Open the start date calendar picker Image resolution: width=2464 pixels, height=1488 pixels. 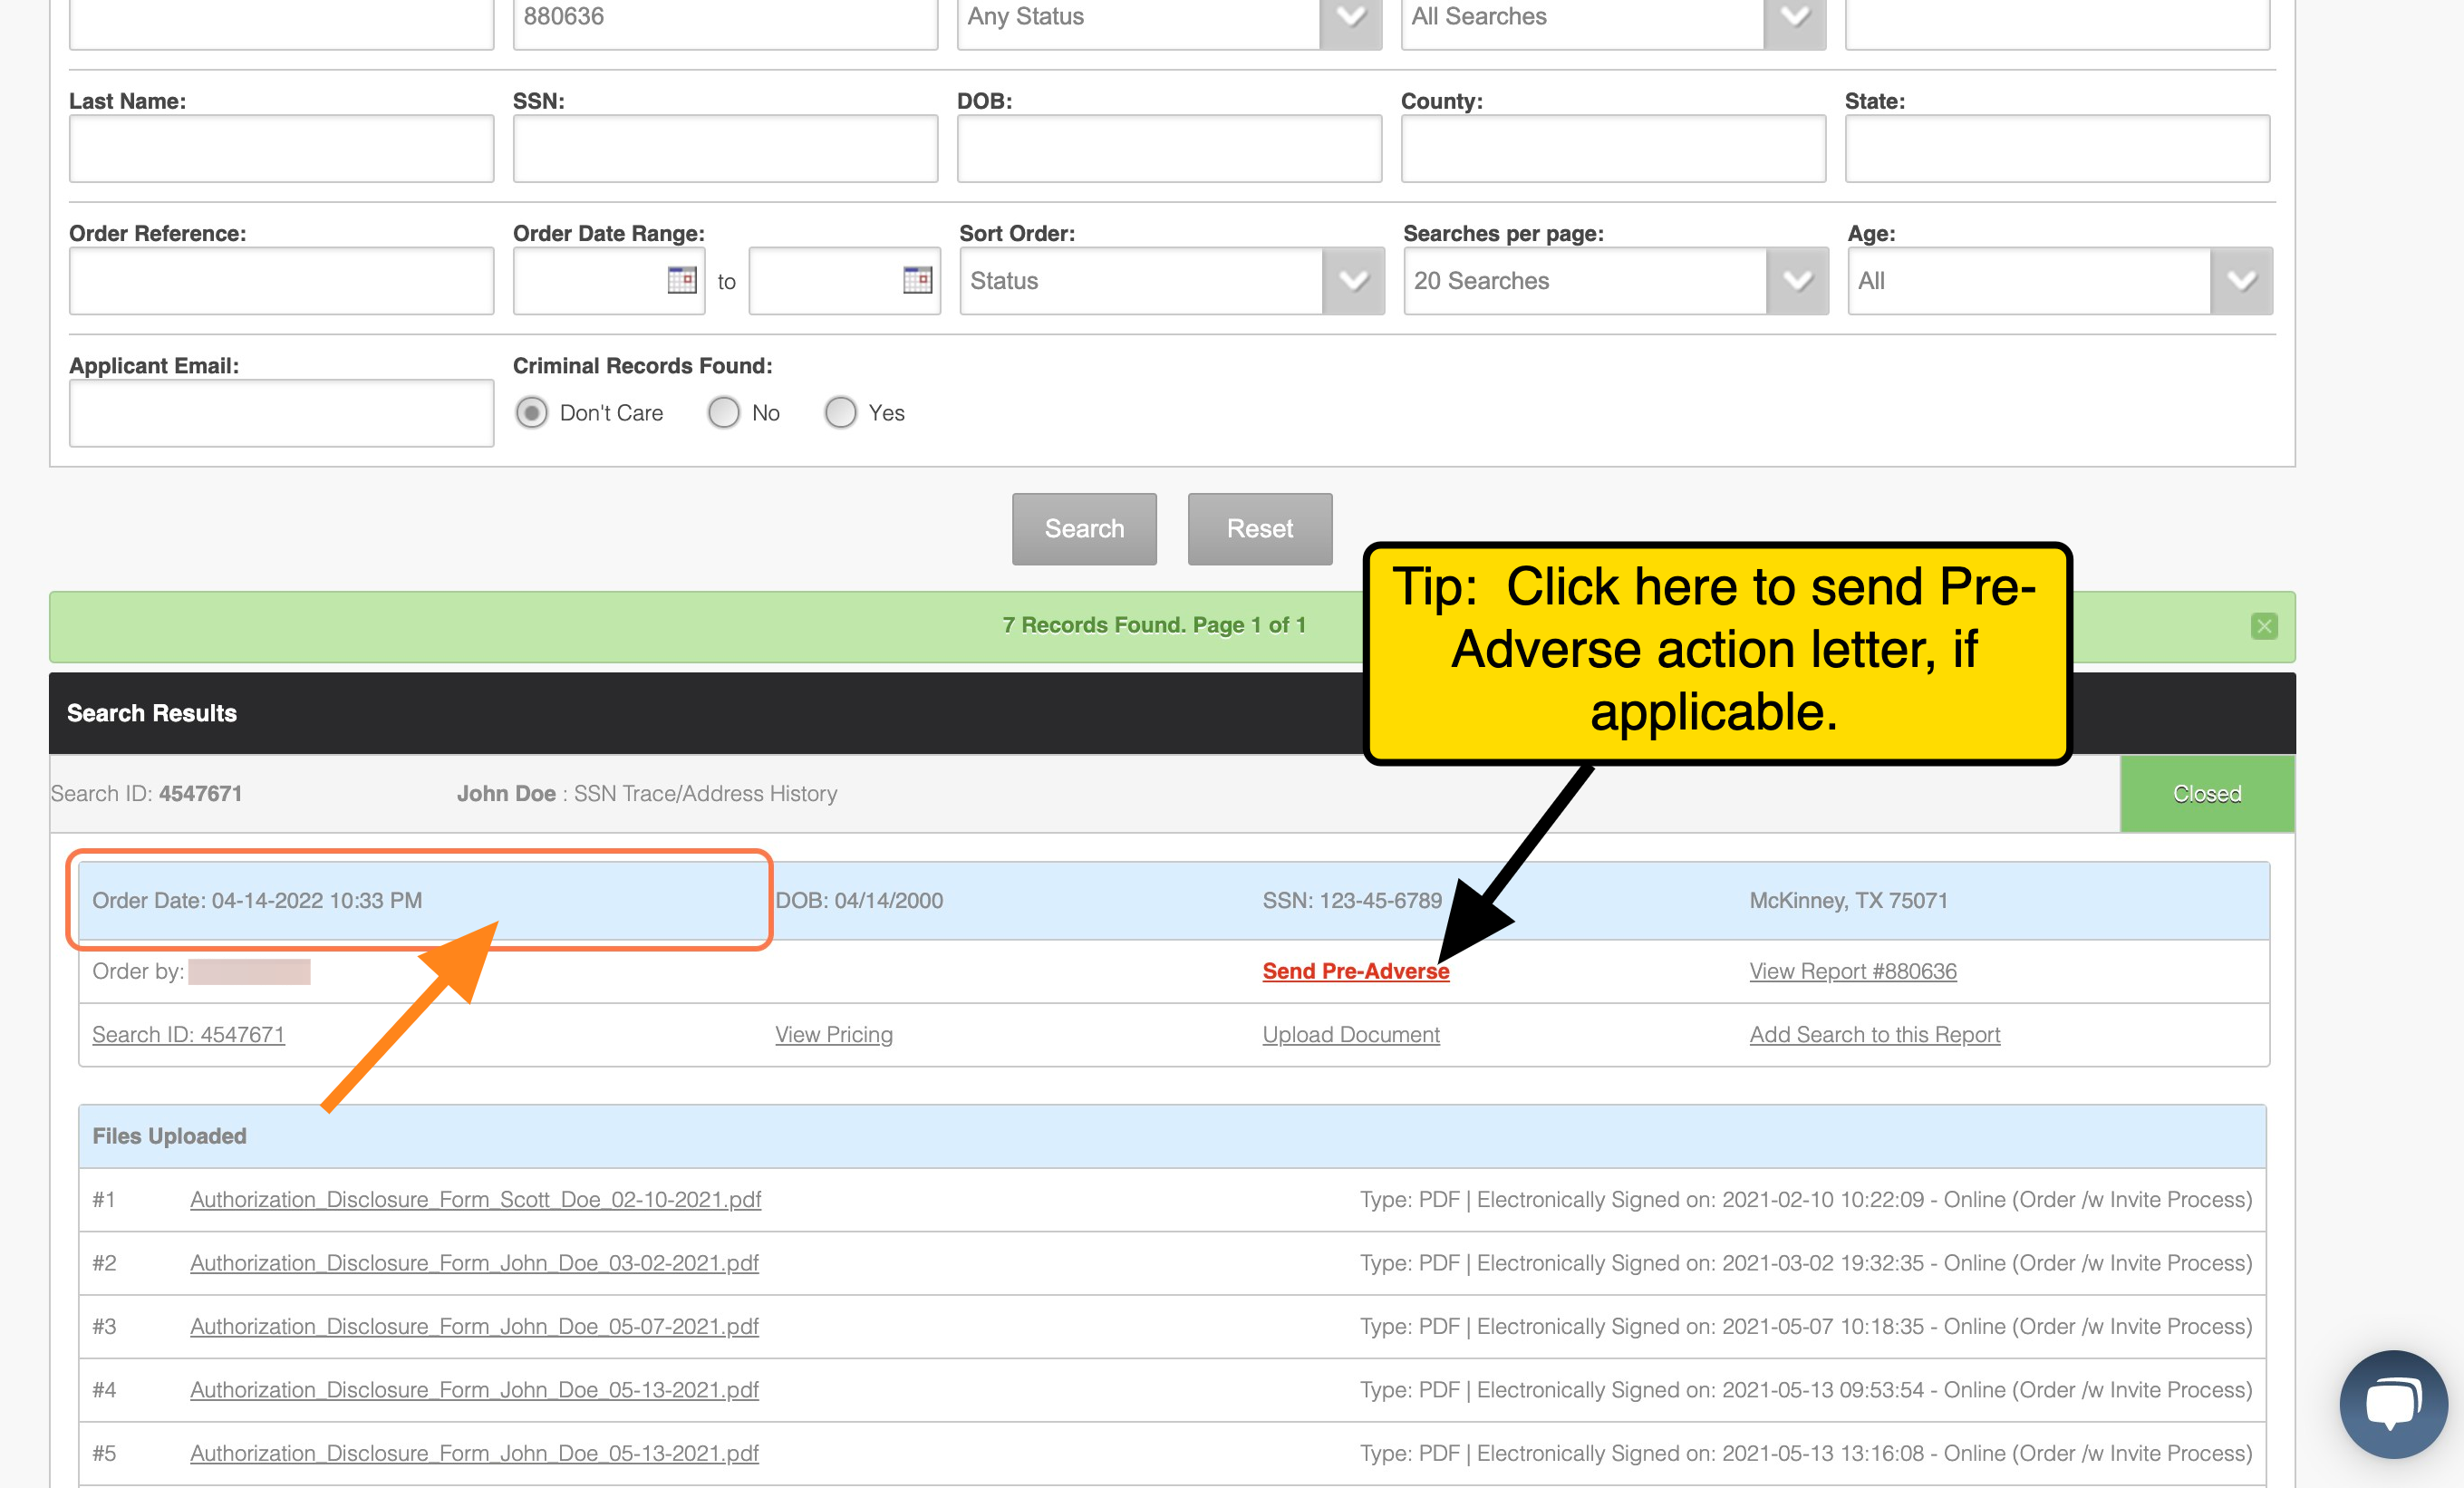pos(682,280)
